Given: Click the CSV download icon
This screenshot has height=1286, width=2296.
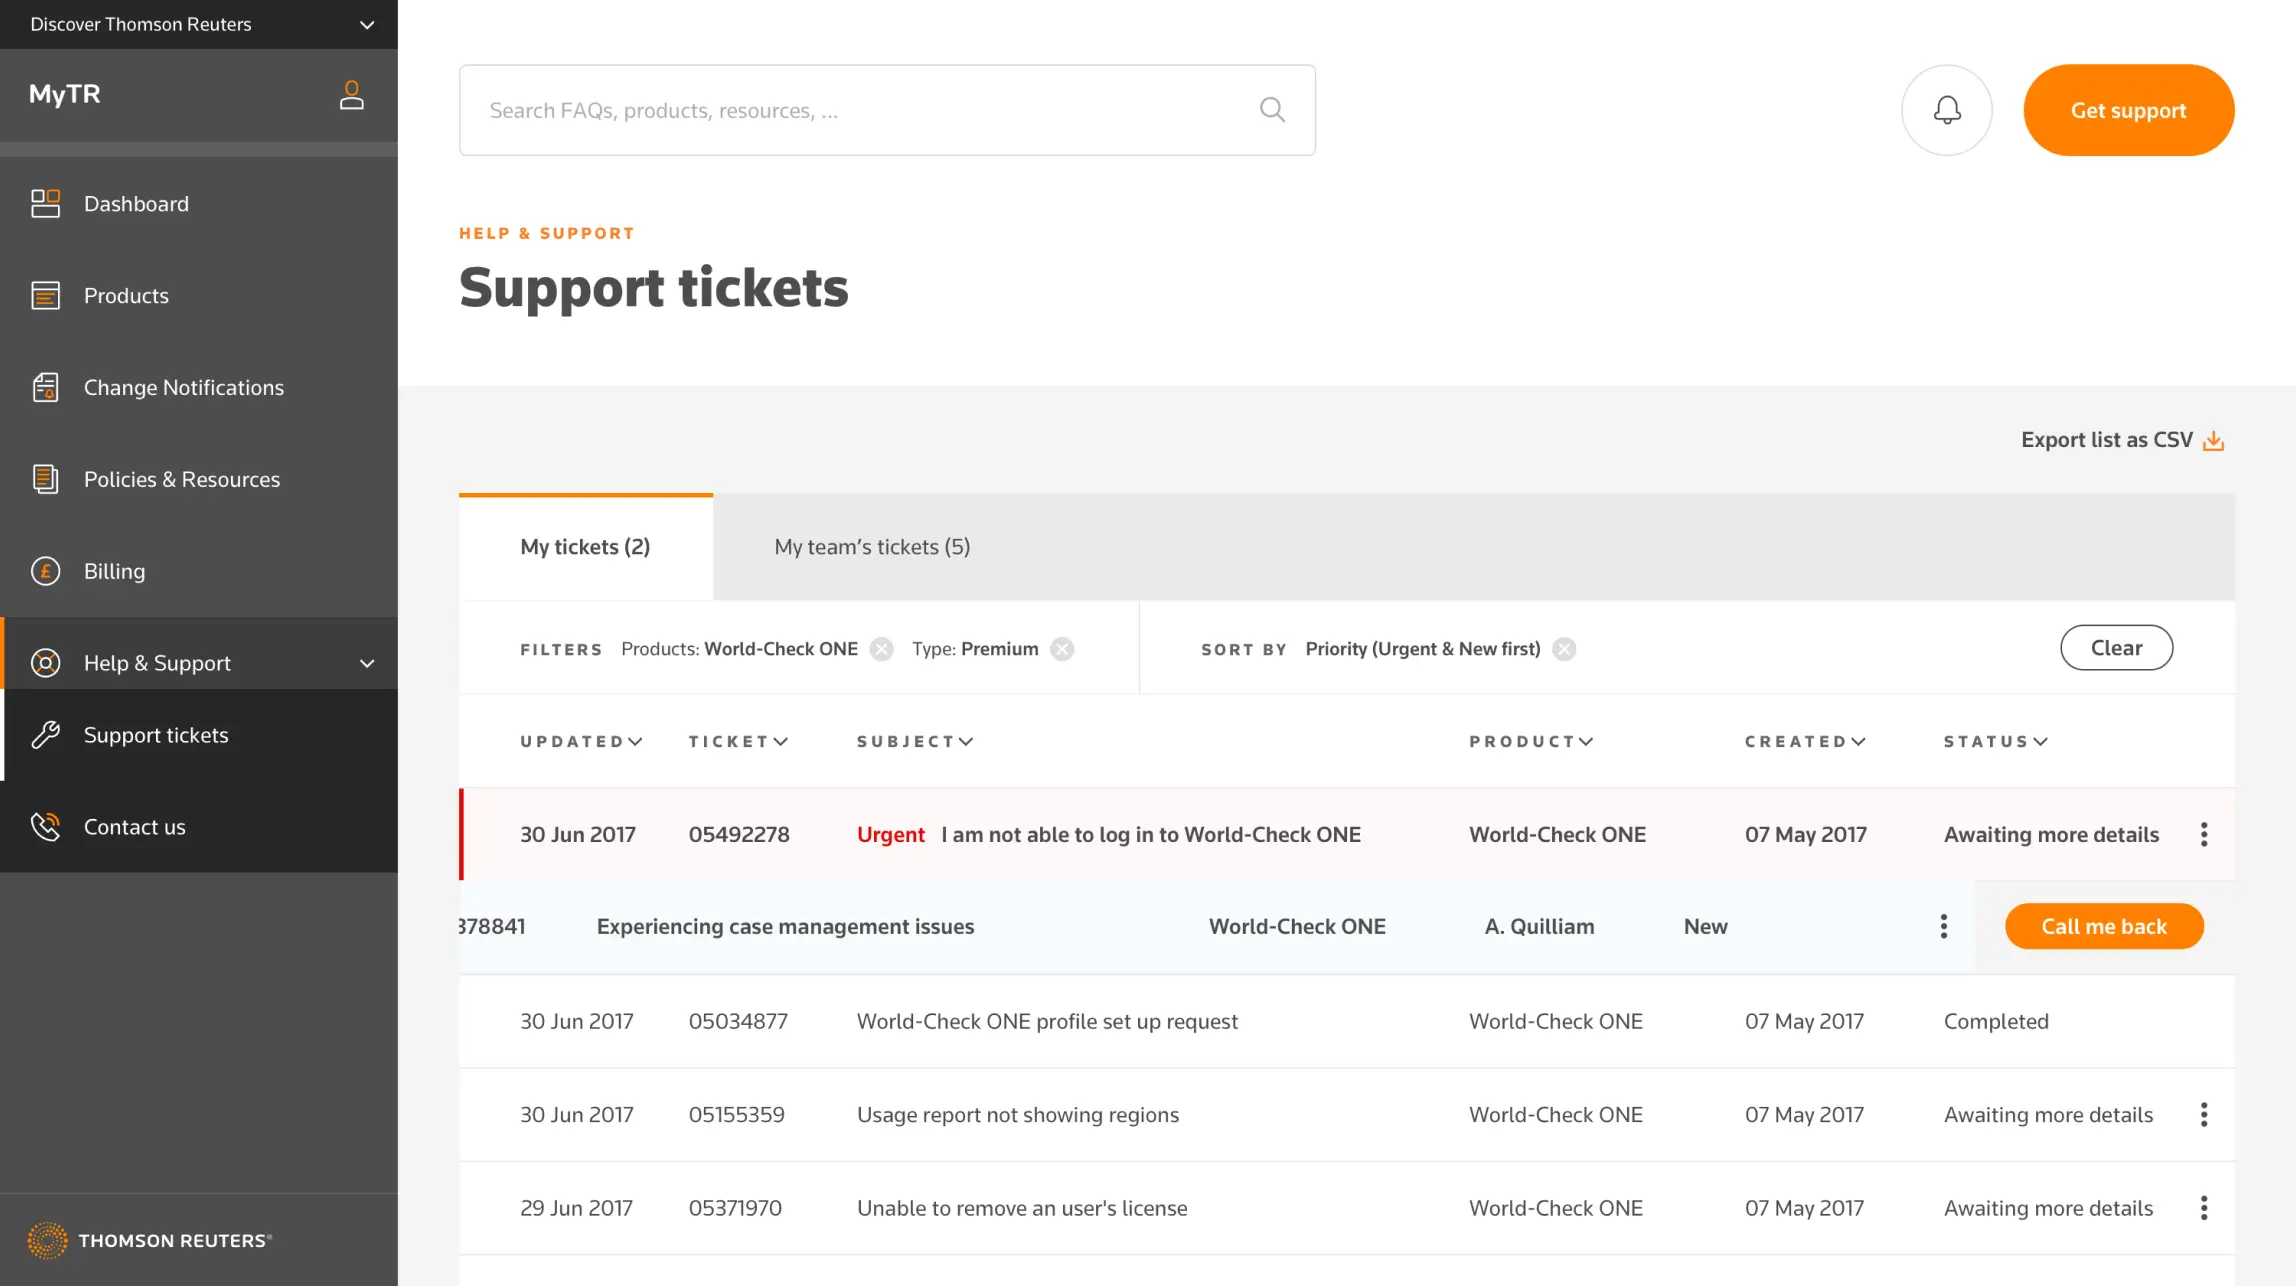Looking at the screenshot, I should coord(2213,441).
